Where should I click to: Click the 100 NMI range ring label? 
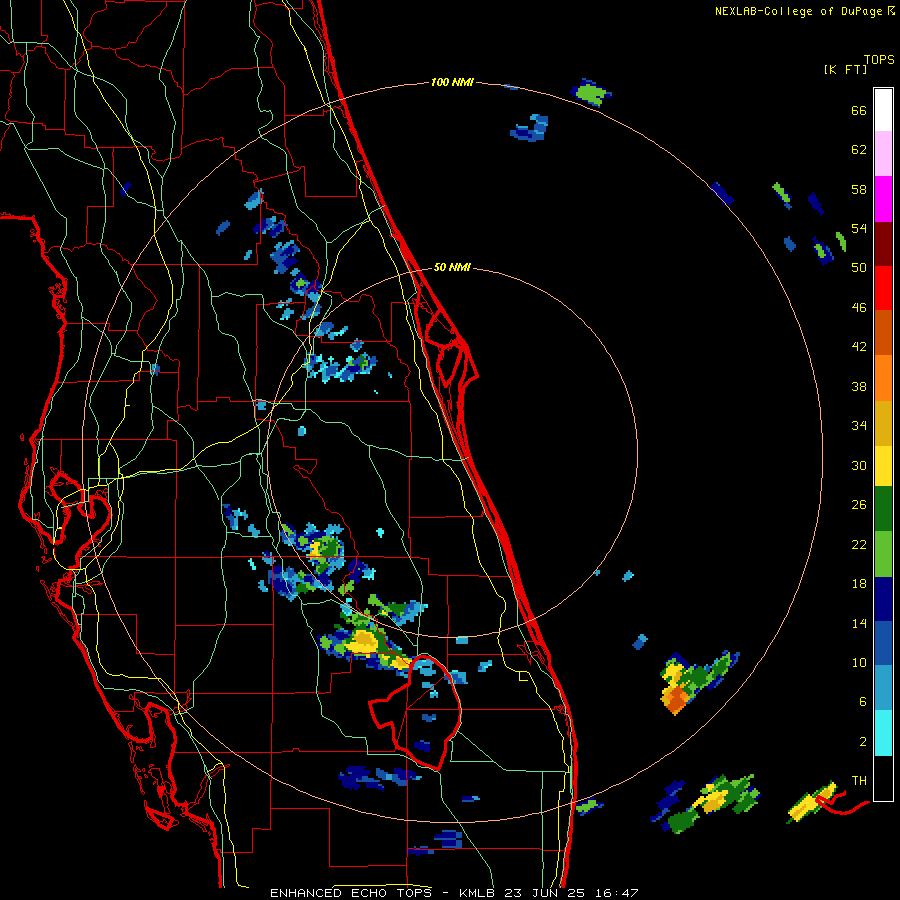click(x=452, y=83)
